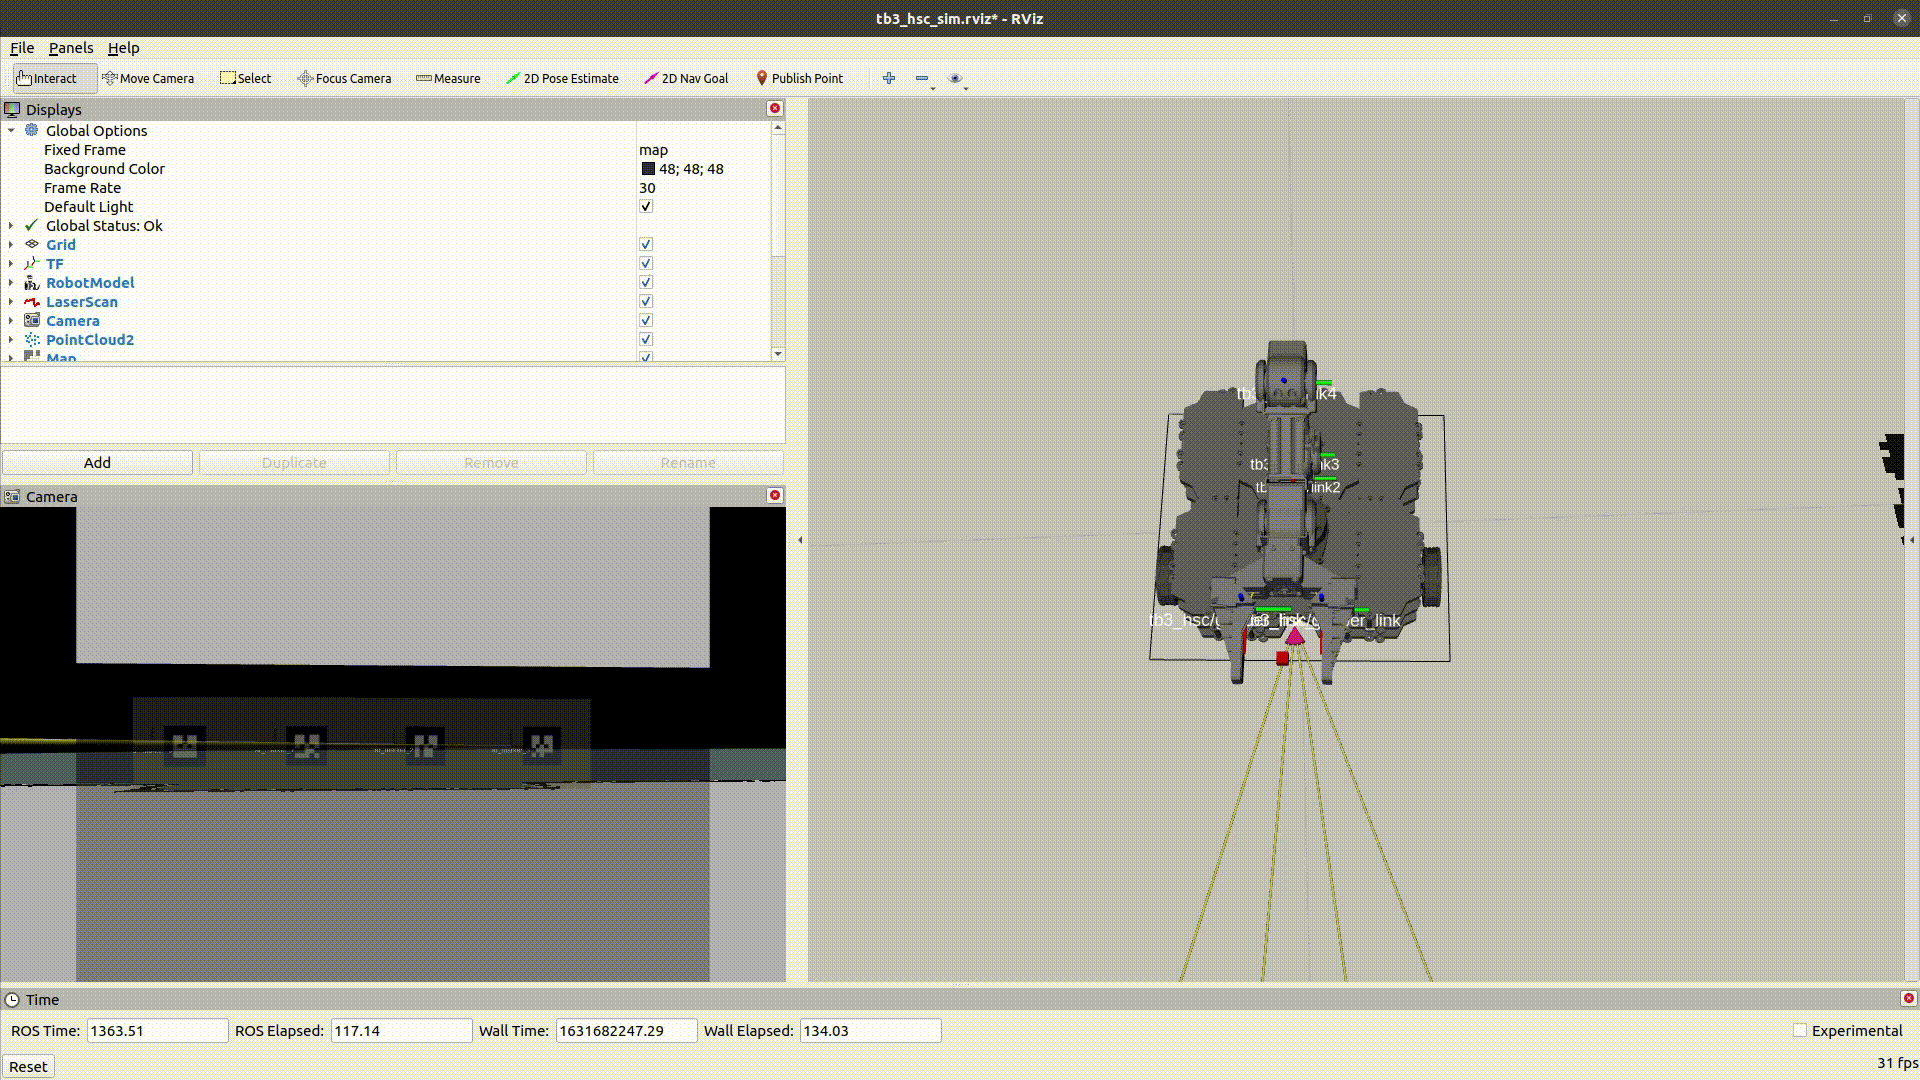Pick the Measure tool
The width and height of the screenshot is (1920, 1080).
(448, 78)
